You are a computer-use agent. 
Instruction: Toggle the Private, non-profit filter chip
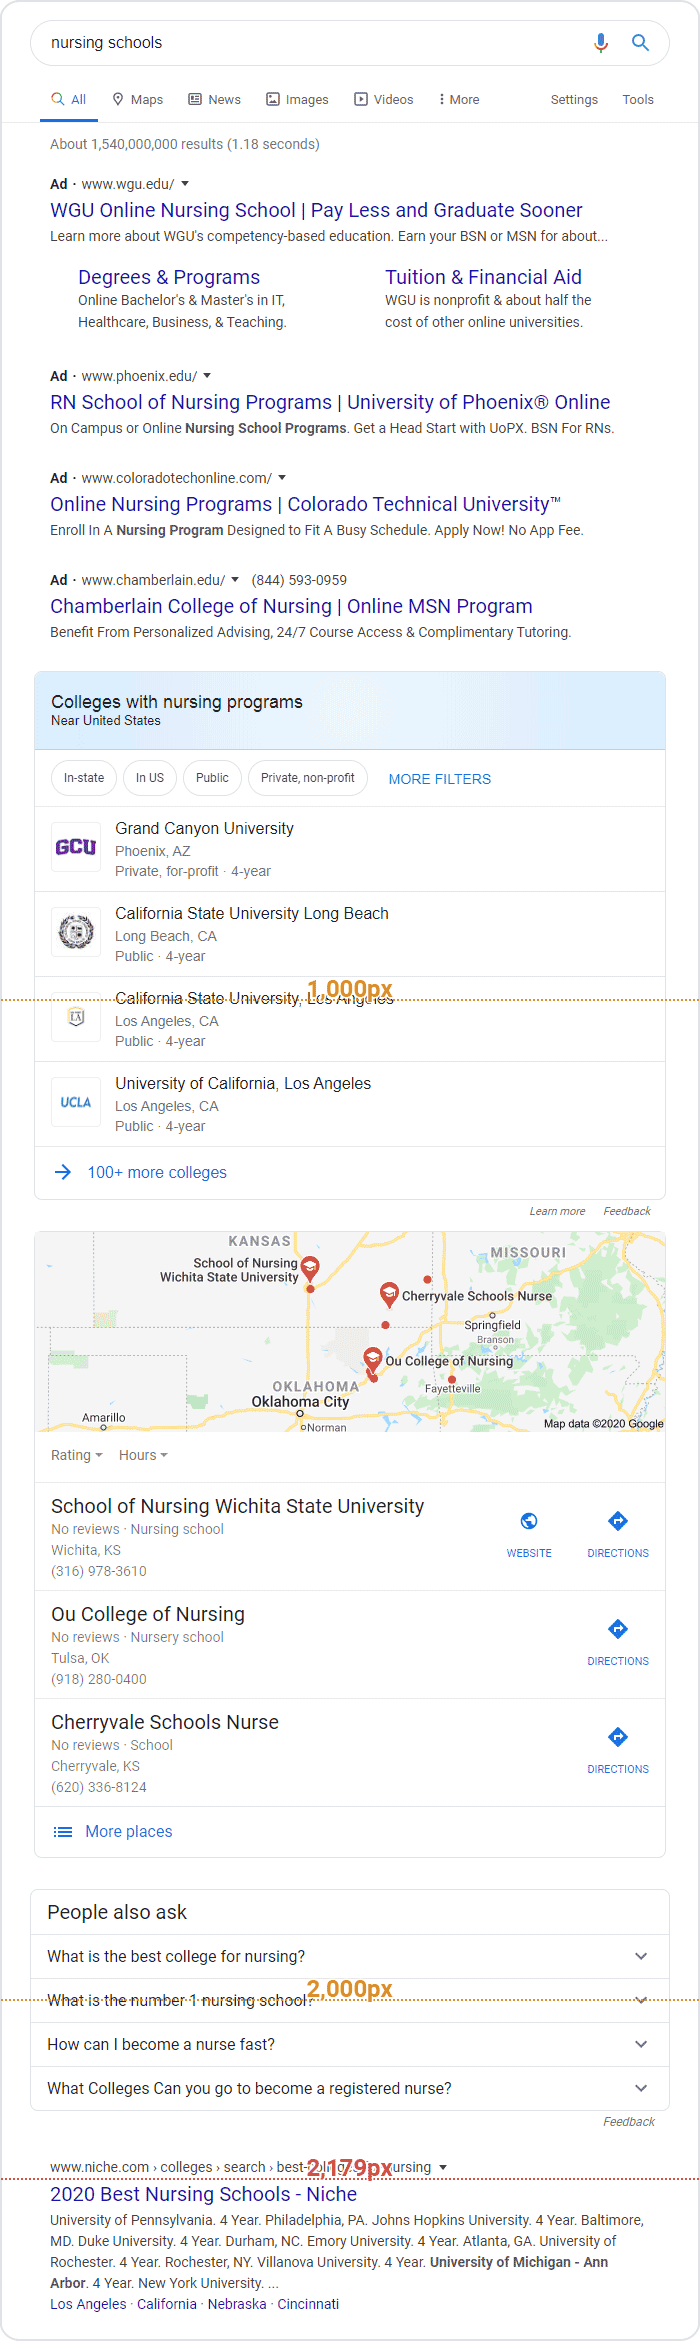(308, 778)
